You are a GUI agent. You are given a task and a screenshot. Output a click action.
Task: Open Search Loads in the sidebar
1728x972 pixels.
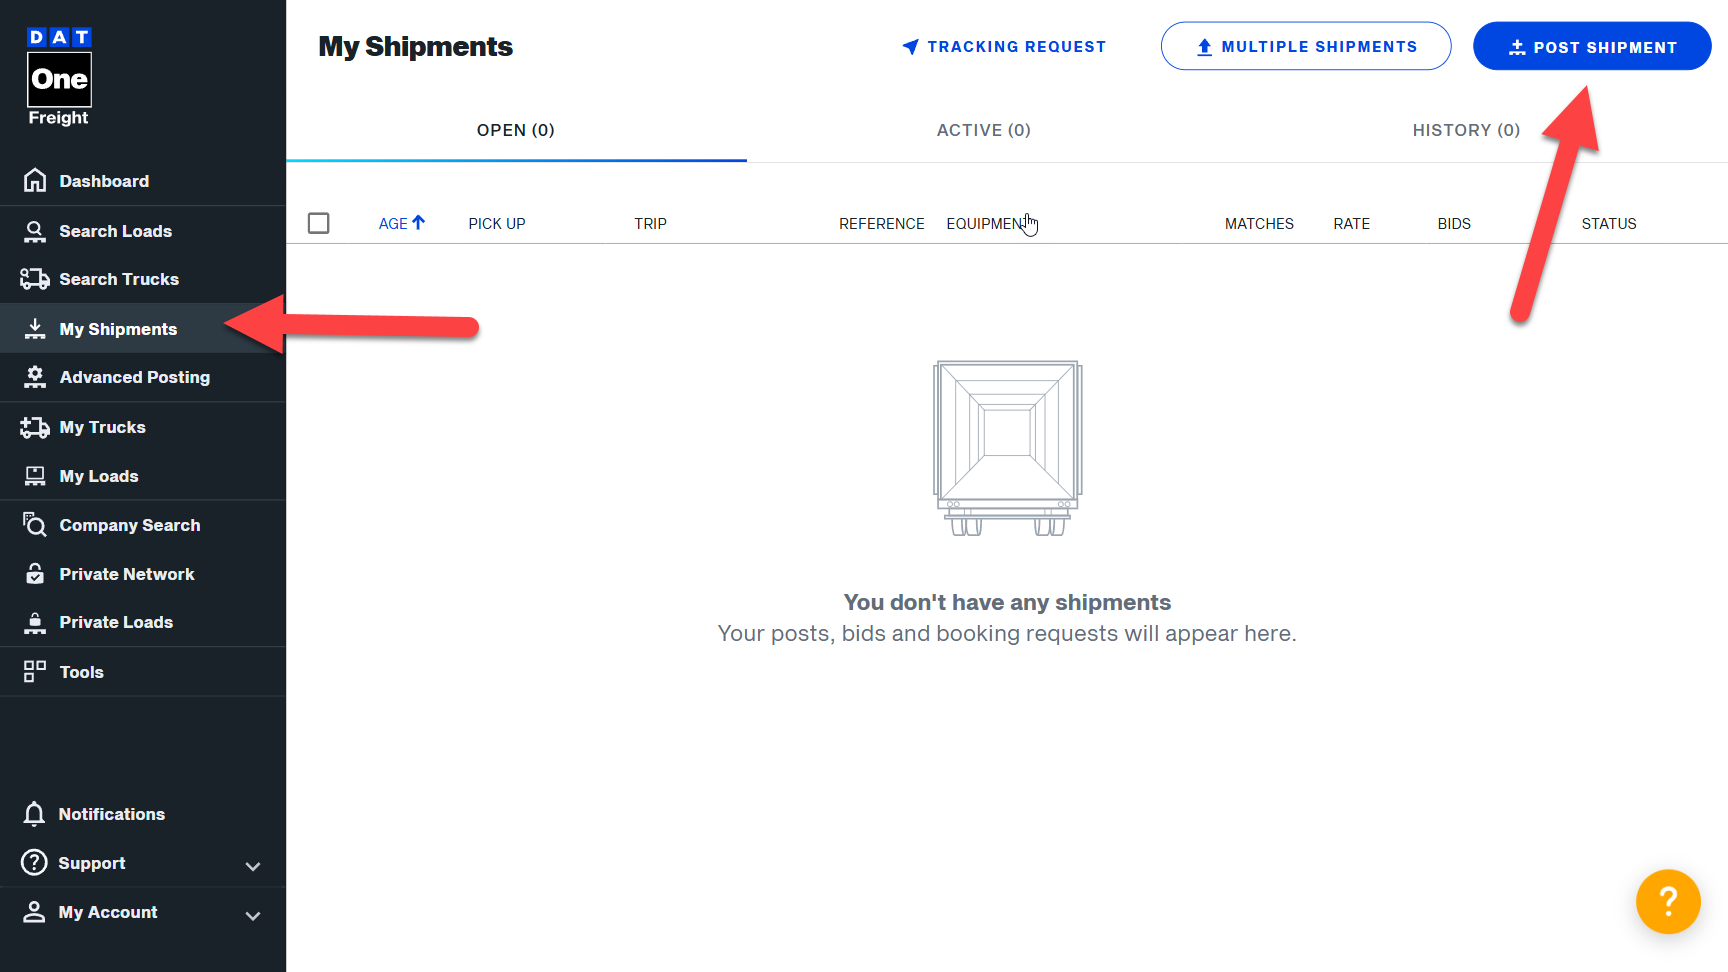143,231
